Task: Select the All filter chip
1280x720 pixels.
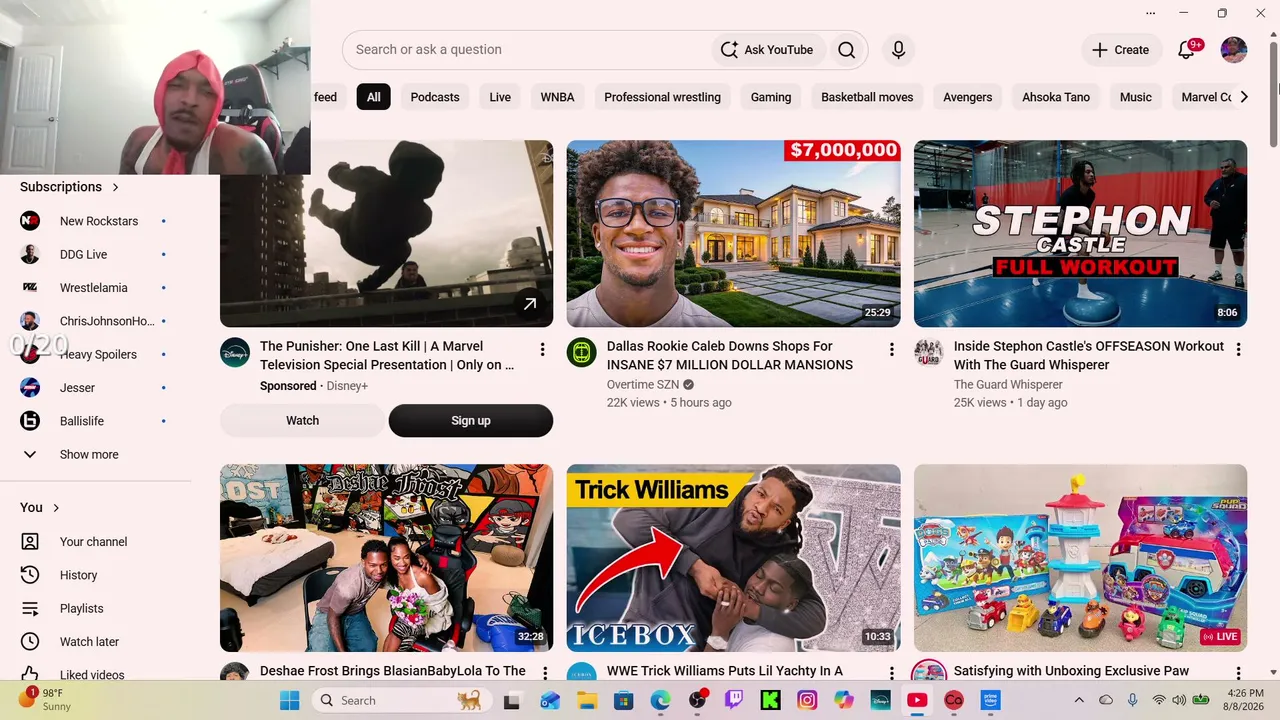Action: click(x=373, y=97)
